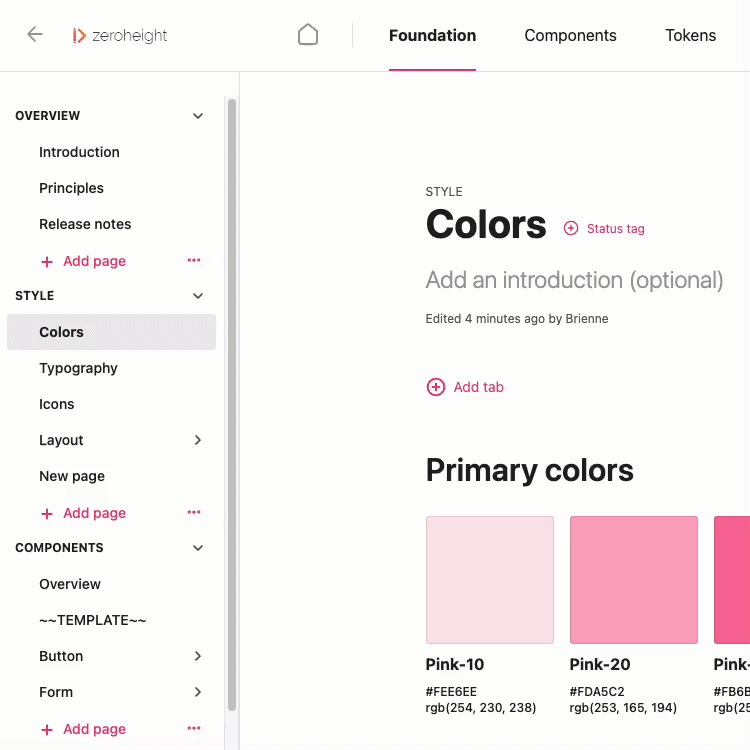Viewport: 750px width, 750px height.
Task: Click plus icon of Style Add page
Action: (47, 514)
